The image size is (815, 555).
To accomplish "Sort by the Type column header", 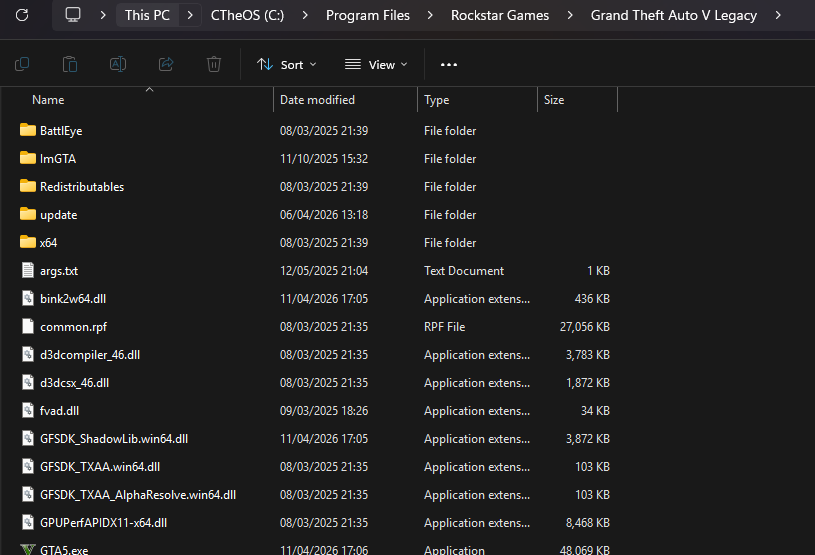I will pos(437,100).
